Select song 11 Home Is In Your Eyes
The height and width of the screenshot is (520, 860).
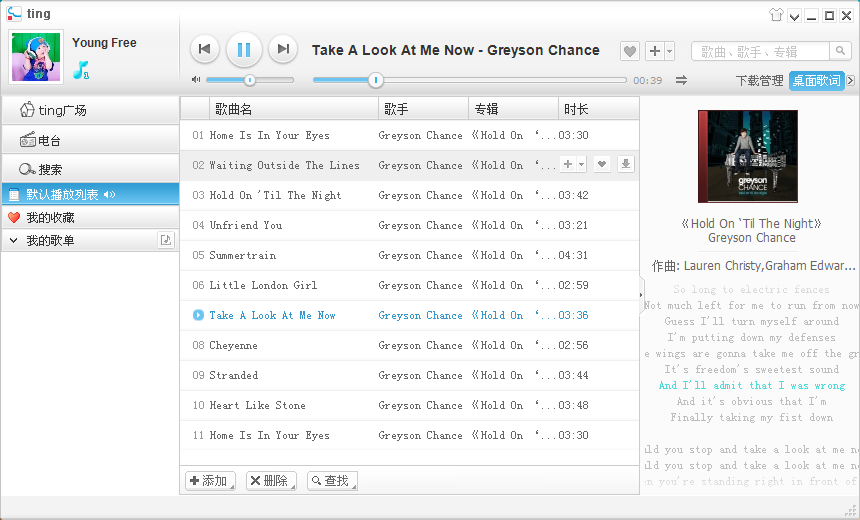pos(409,436)
